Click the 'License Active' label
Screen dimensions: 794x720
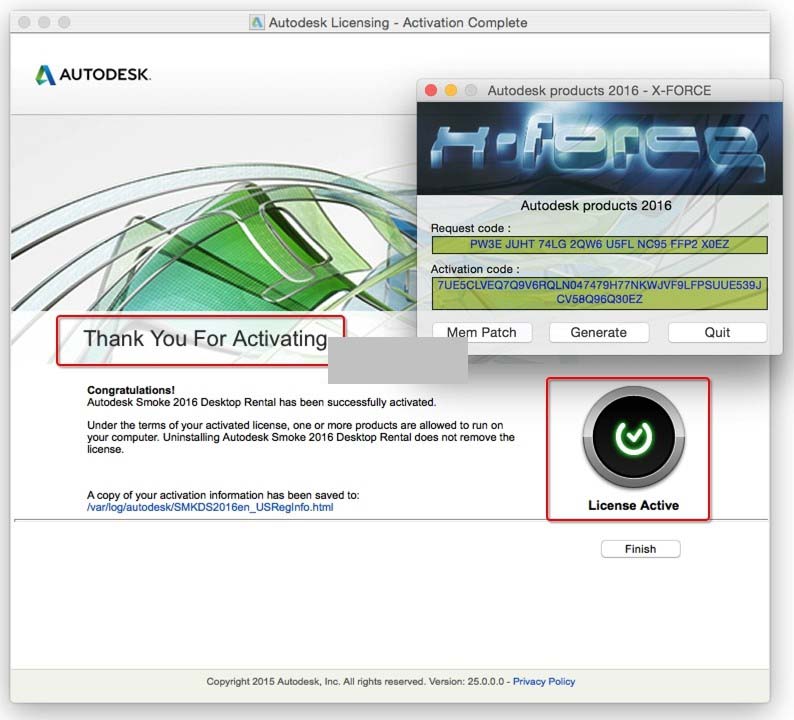(x=633, y=505)
